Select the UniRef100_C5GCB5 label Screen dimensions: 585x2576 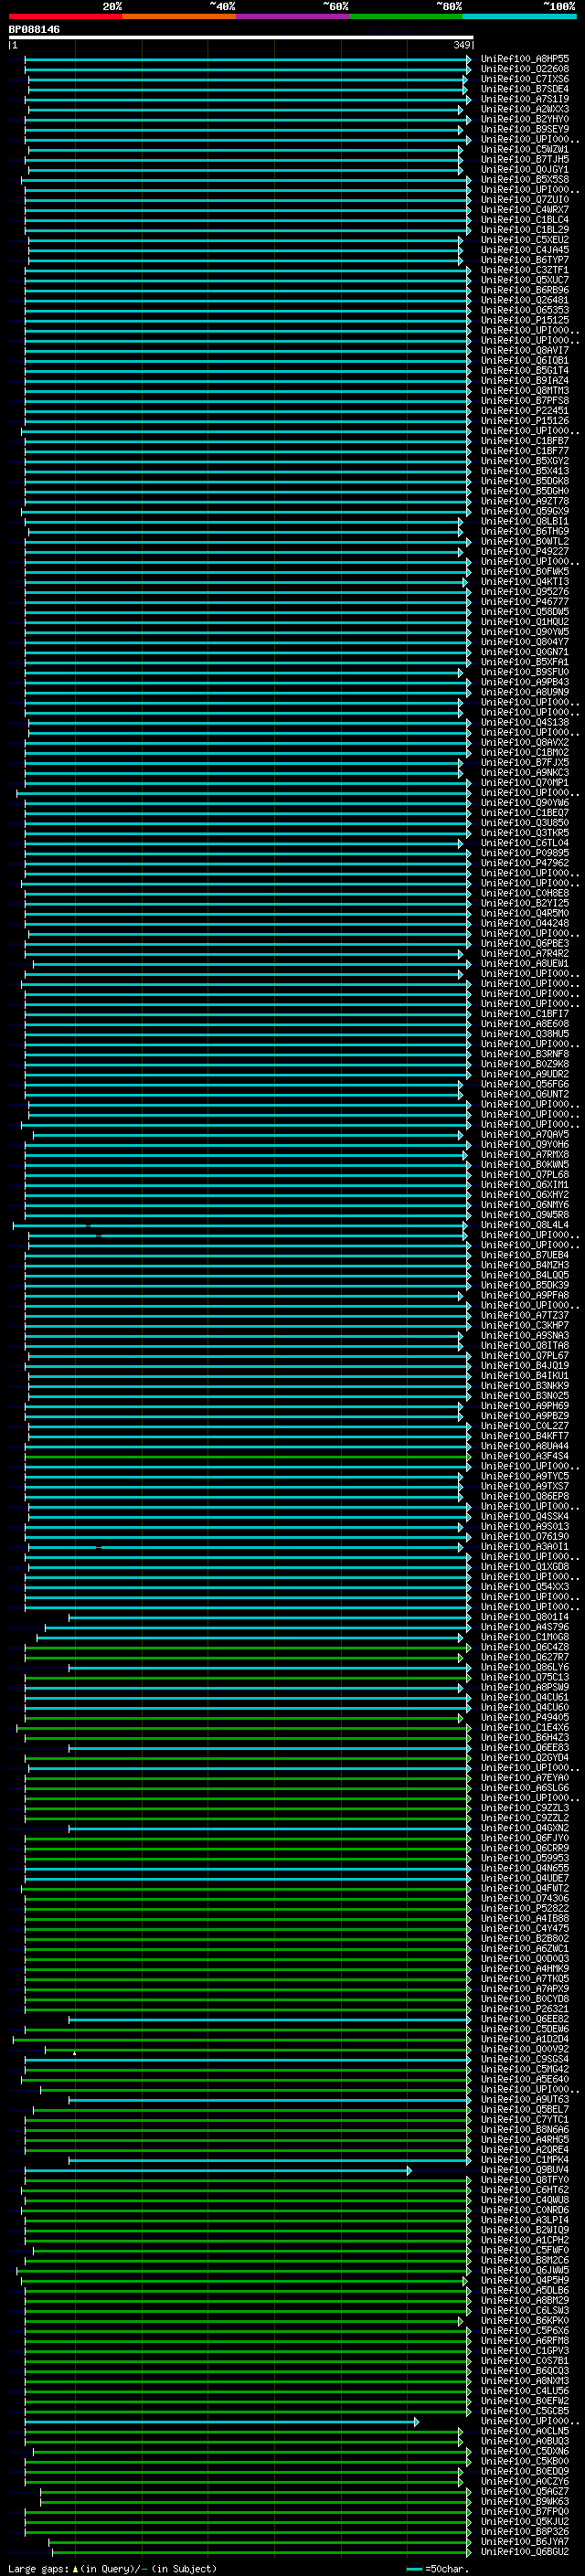[525, 2411]
